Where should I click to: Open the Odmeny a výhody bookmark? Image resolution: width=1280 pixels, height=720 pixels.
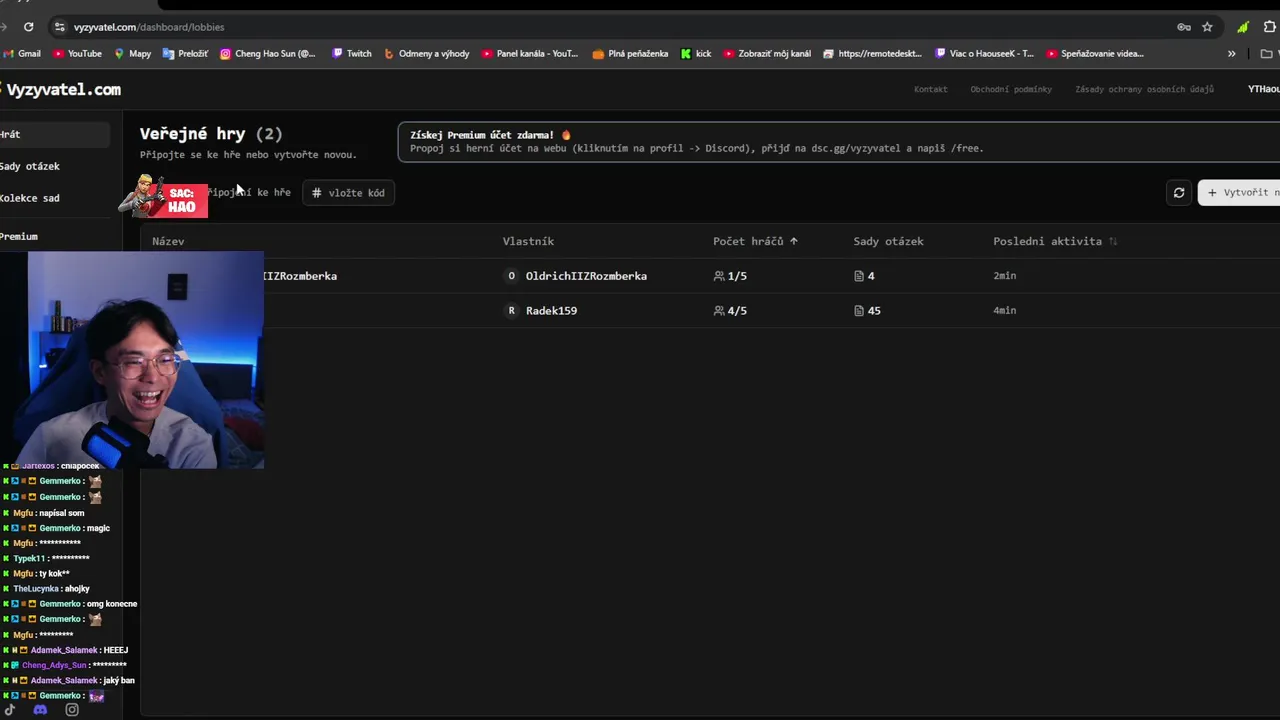[427, 54]
